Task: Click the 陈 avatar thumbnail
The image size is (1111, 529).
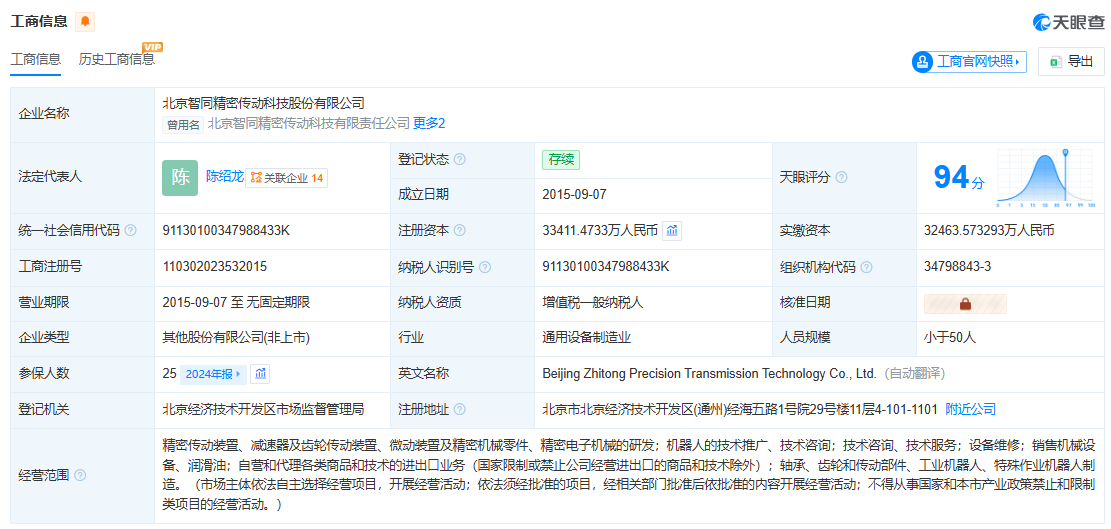Action: (x=180, y=178)
